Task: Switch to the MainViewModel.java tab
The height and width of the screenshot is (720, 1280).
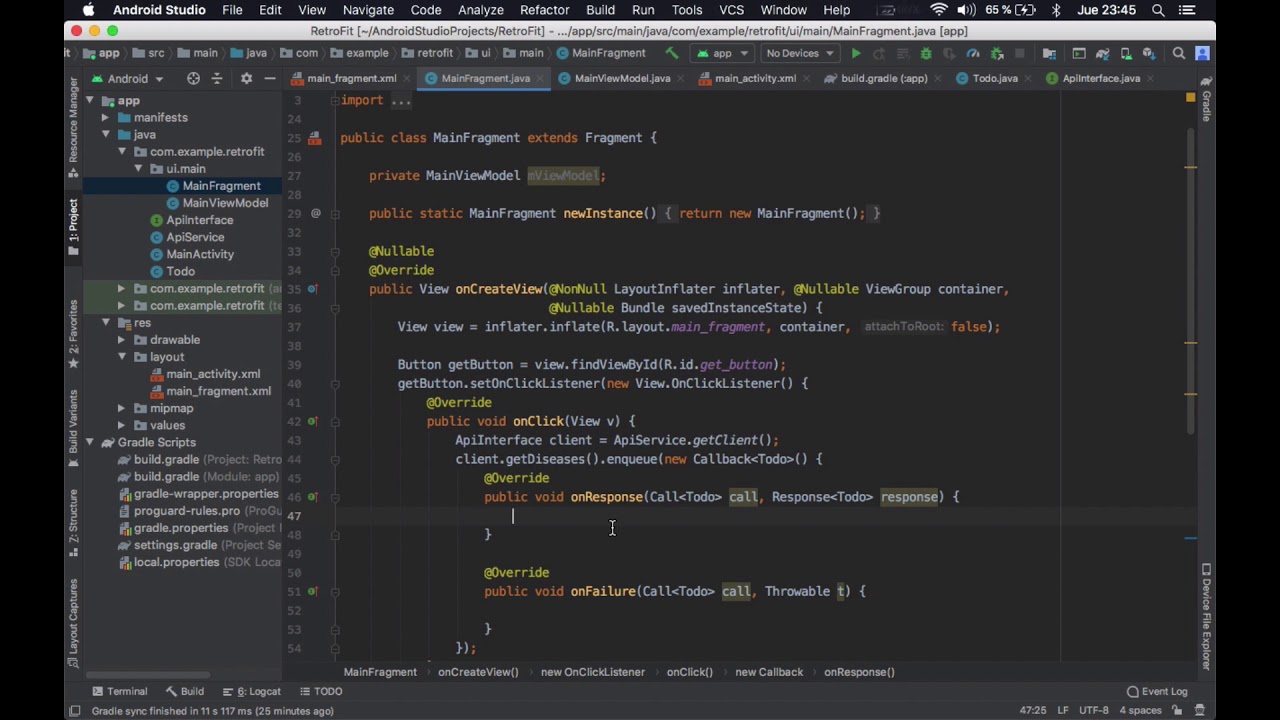Action: [x=622, y=78]
